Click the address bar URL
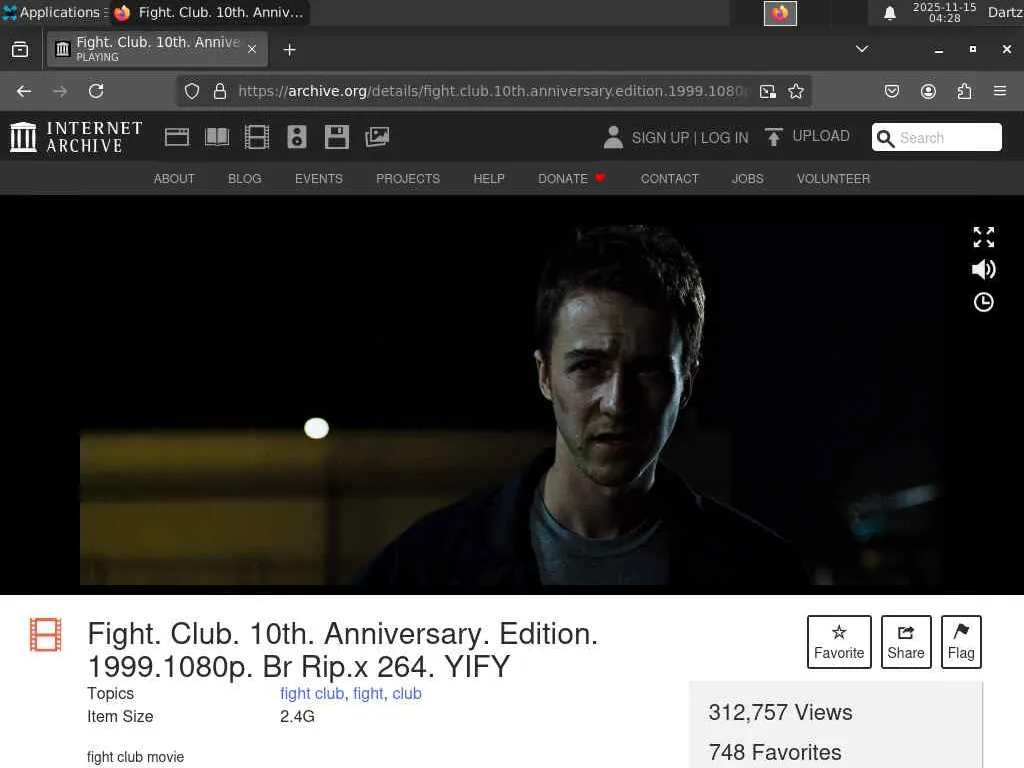The height and width of the screenshot is (768, 1024). (490, 91)
